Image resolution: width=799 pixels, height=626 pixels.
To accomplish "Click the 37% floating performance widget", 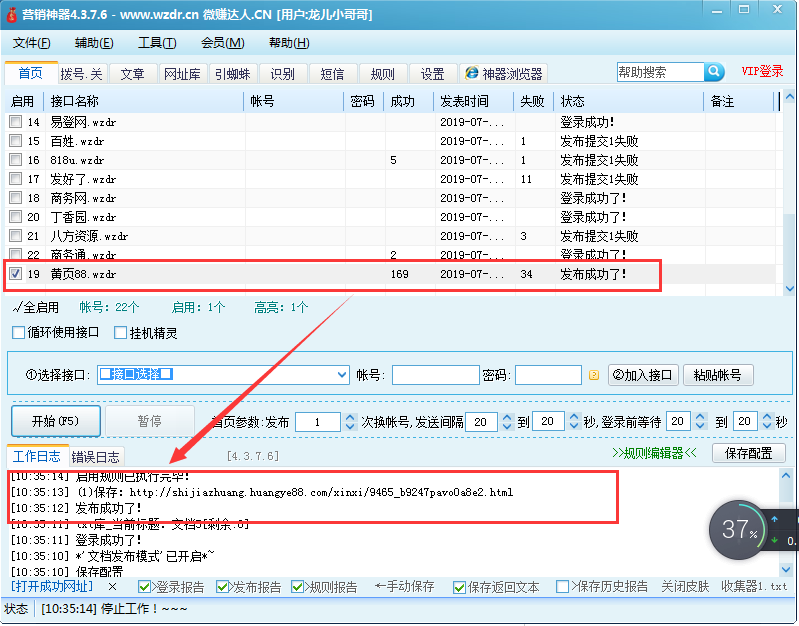I will point(738,530).
